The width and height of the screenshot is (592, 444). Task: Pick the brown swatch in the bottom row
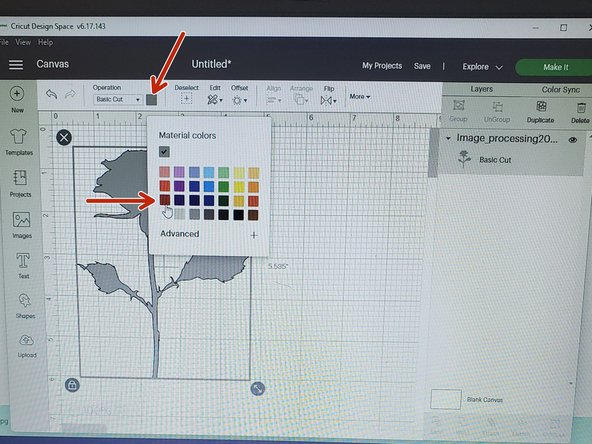pos(253,215)
